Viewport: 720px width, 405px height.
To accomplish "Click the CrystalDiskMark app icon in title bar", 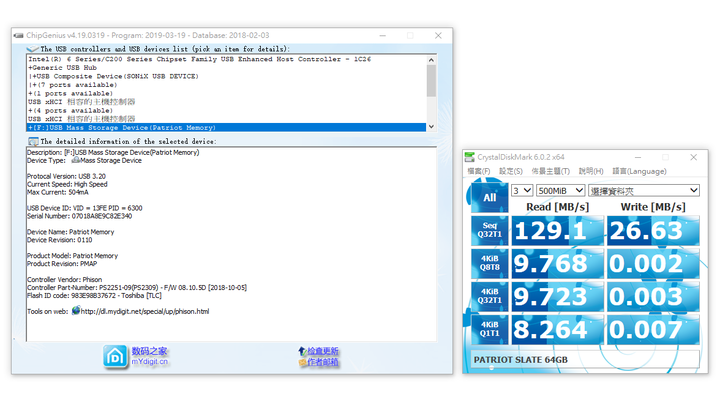I will pyautogui.click(x=469, y=157).
